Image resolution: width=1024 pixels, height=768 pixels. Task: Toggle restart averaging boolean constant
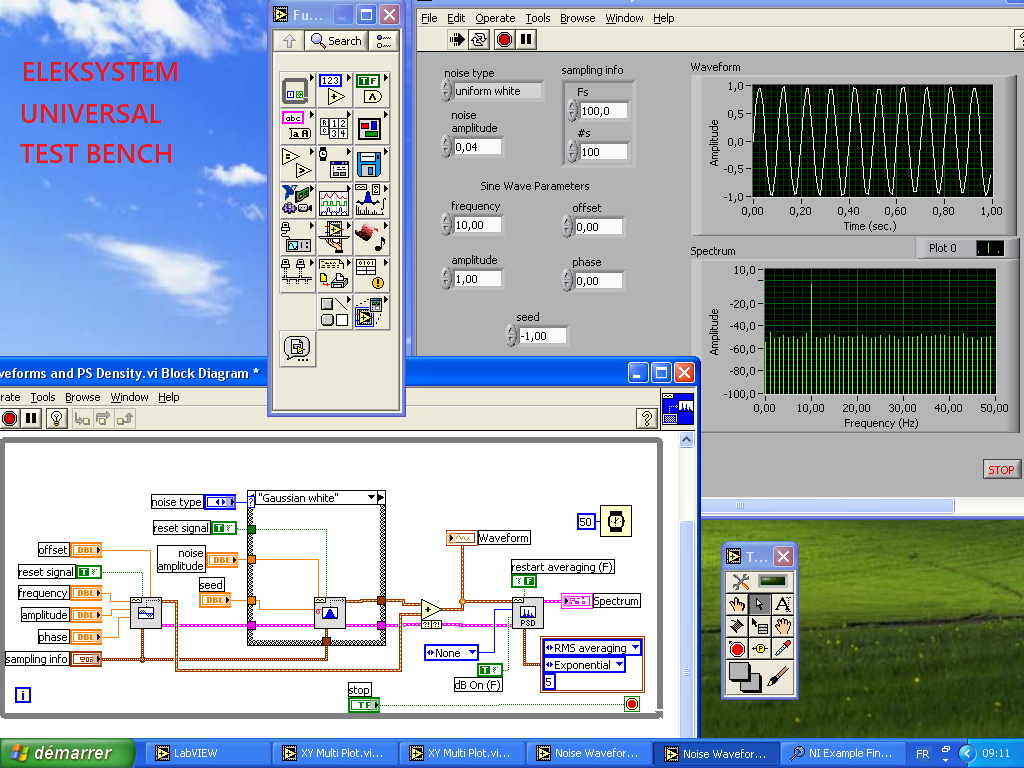point(524,581)
